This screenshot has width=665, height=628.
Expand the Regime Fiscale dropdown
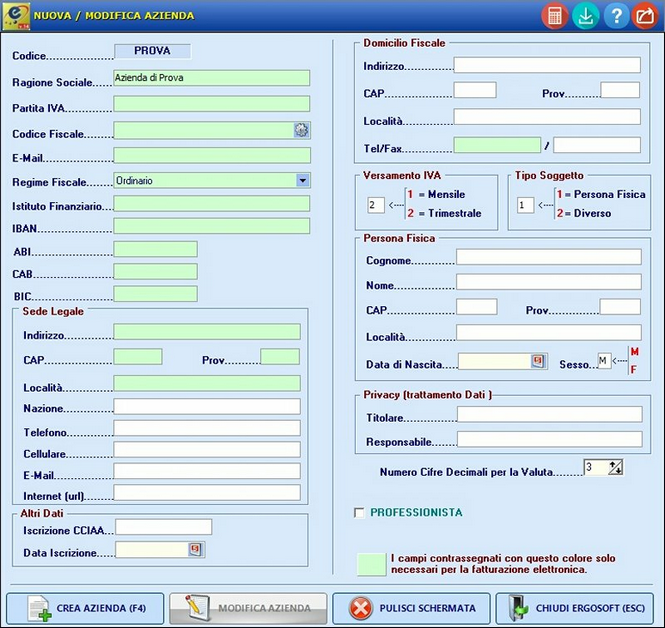click(x=302, y=180)
